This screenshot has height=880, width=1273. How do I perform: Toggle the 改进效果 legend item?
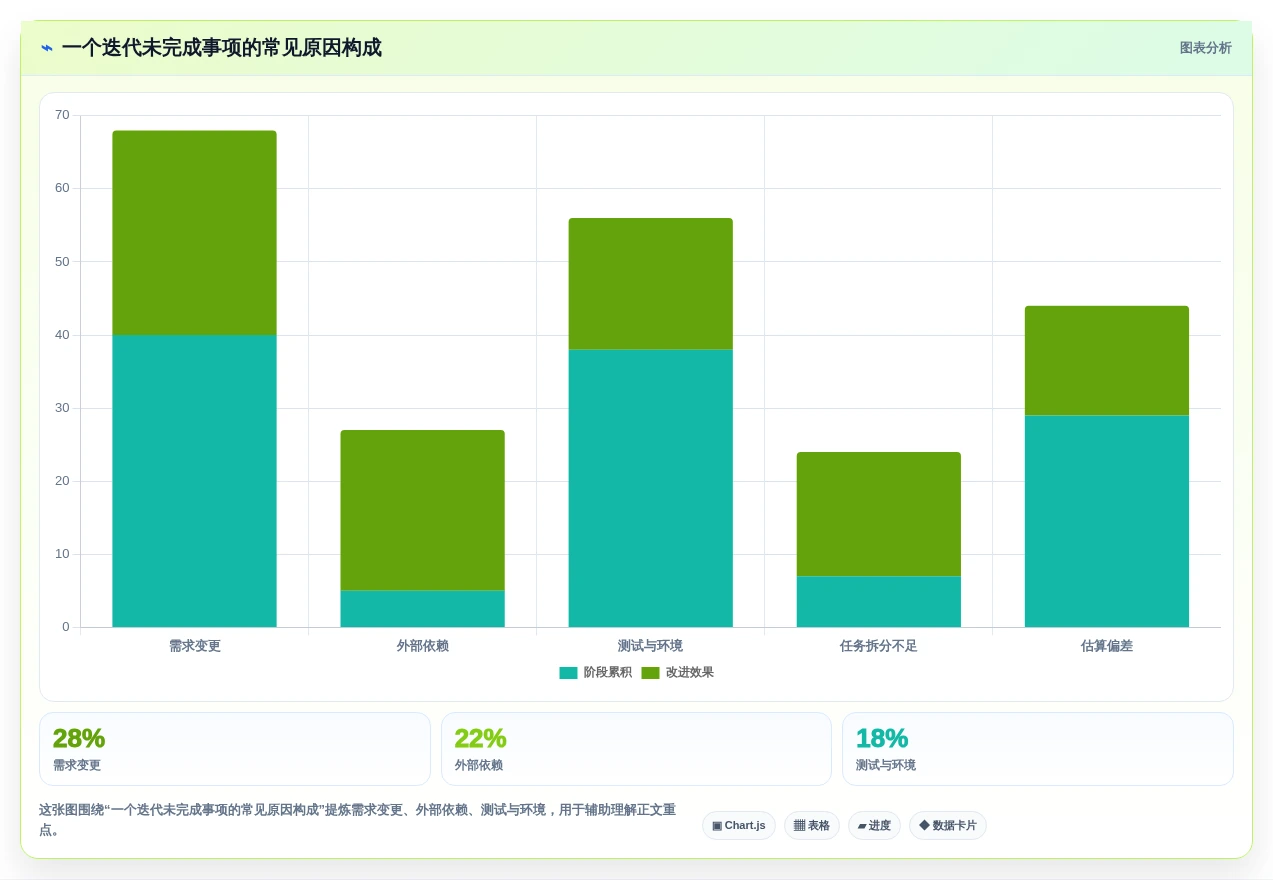[677, 672]
